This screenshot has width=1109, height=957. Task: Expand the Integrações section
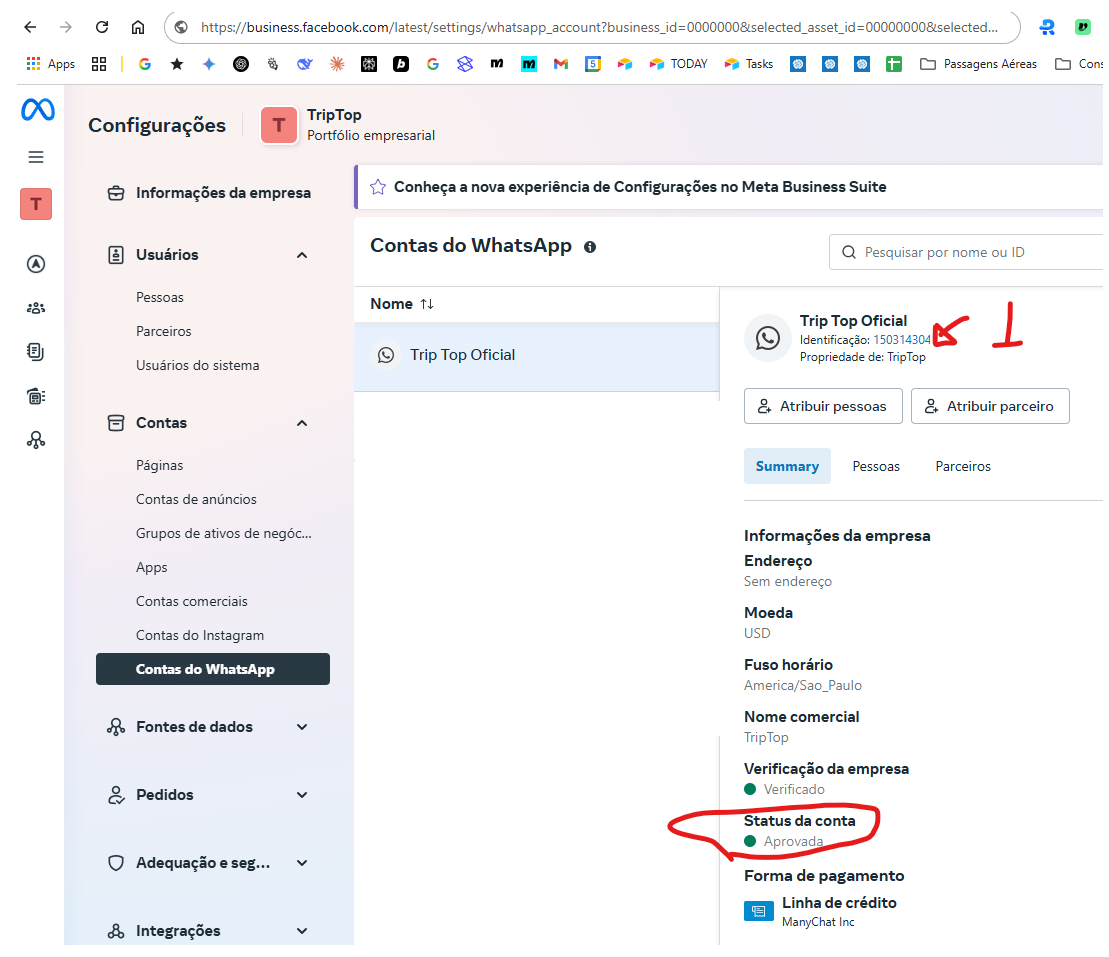pyautogui.click(x=302, y=931)
